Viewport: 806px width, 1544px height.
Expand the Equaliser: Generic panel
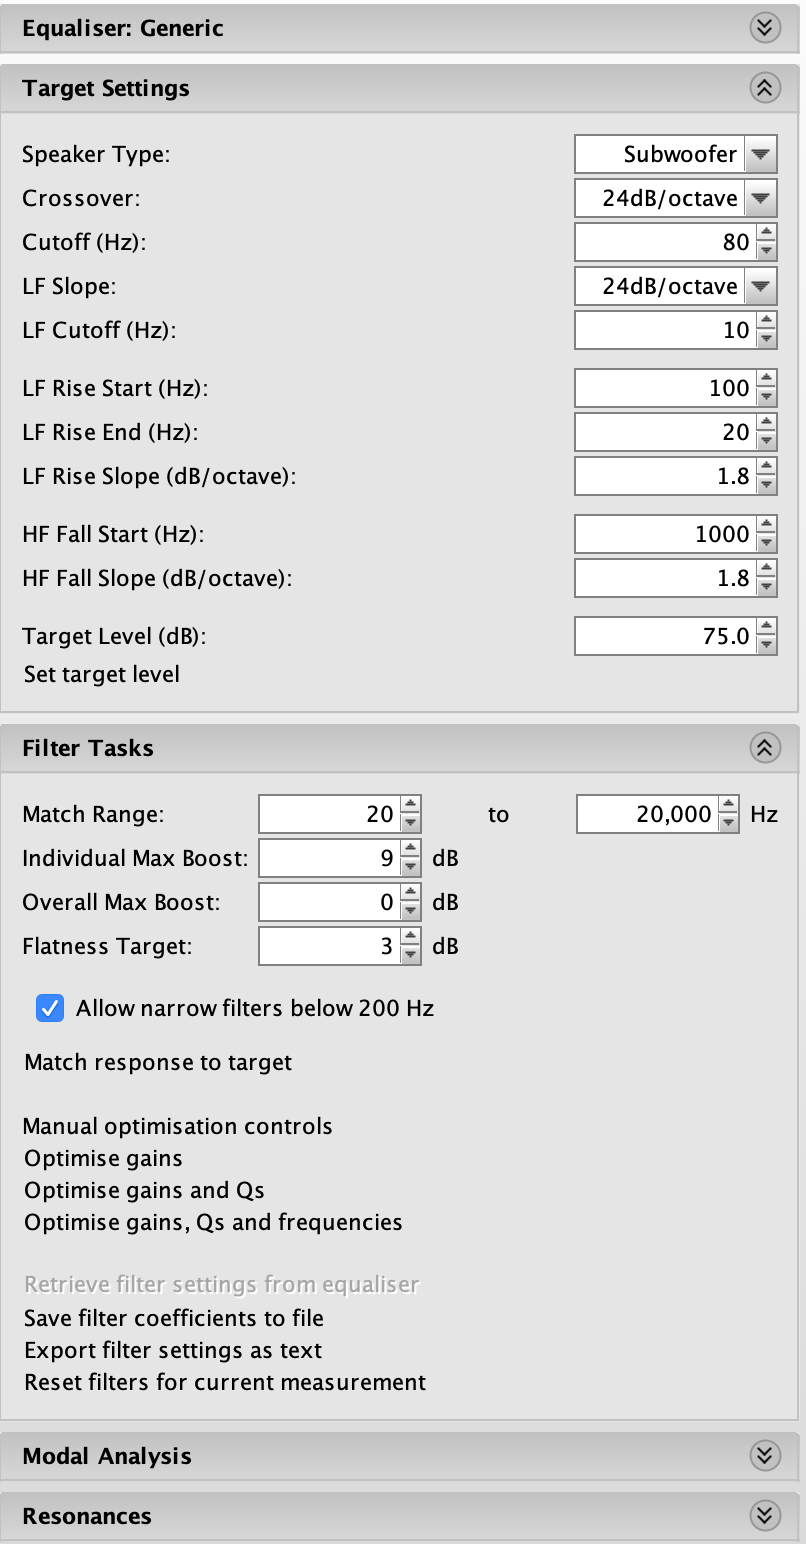click(x=764, y=28)
